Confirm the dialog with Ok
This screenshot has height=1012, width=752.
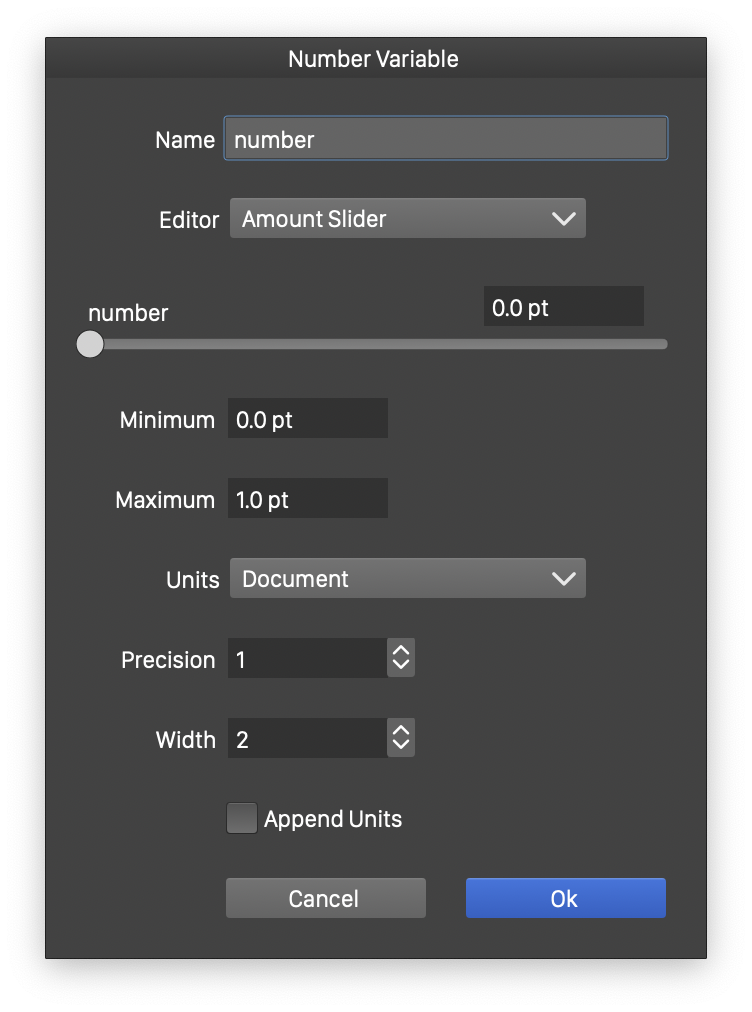[x=565, y=898]
